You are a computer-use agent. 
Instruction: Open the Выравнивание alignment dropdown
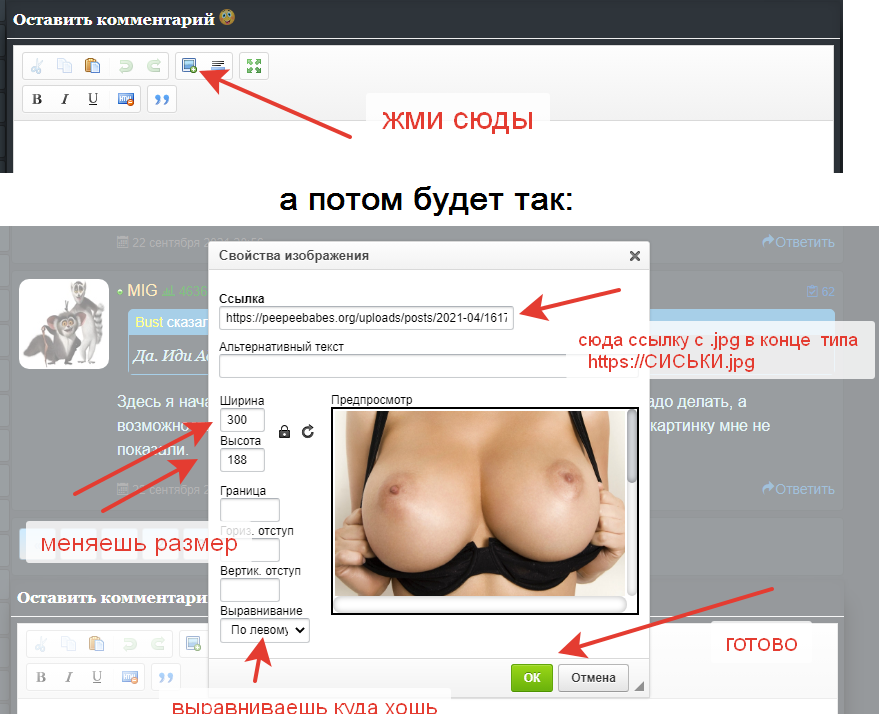(x=265, y=630)
